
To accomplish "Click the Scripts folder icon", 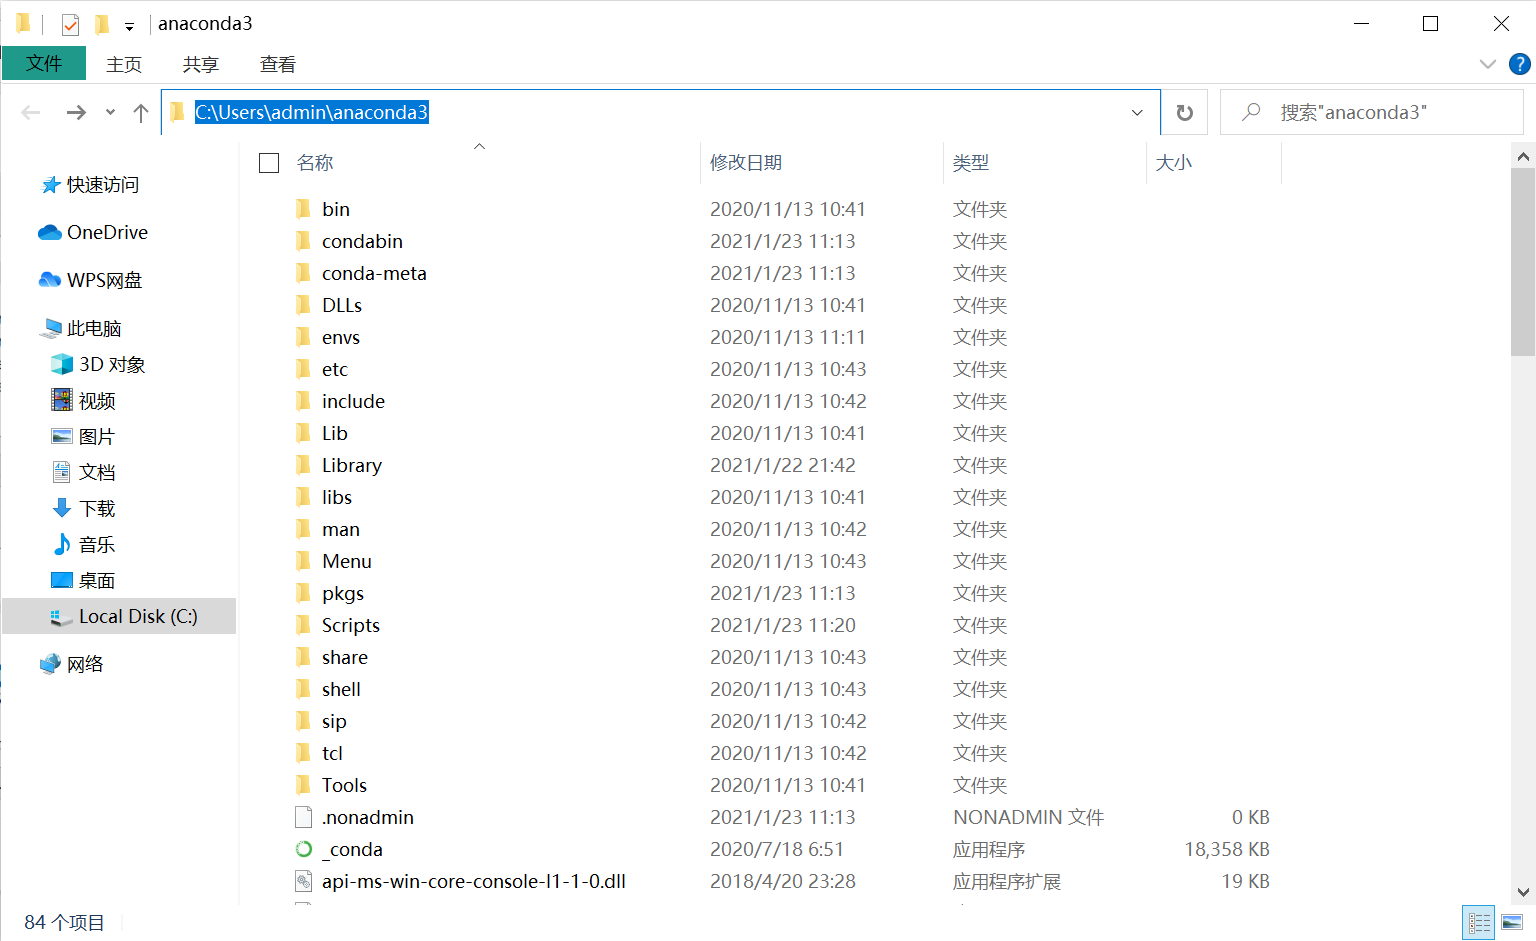I will [303, 625].
